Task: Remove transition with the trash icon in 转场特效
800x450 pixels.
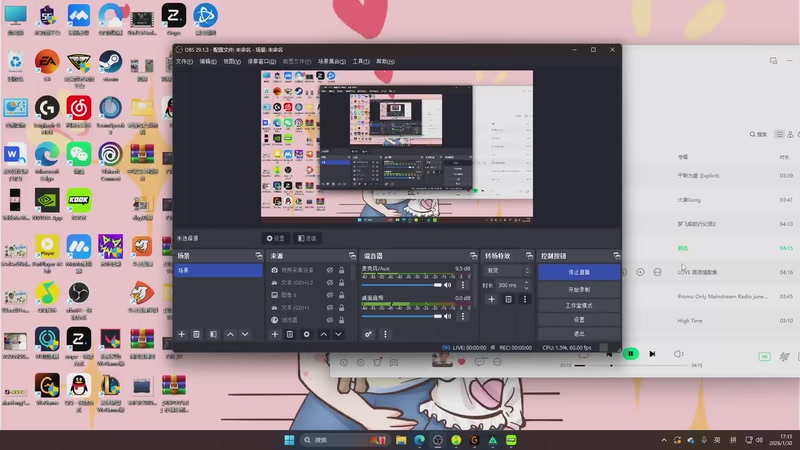Action: click(x=508, y=299)
